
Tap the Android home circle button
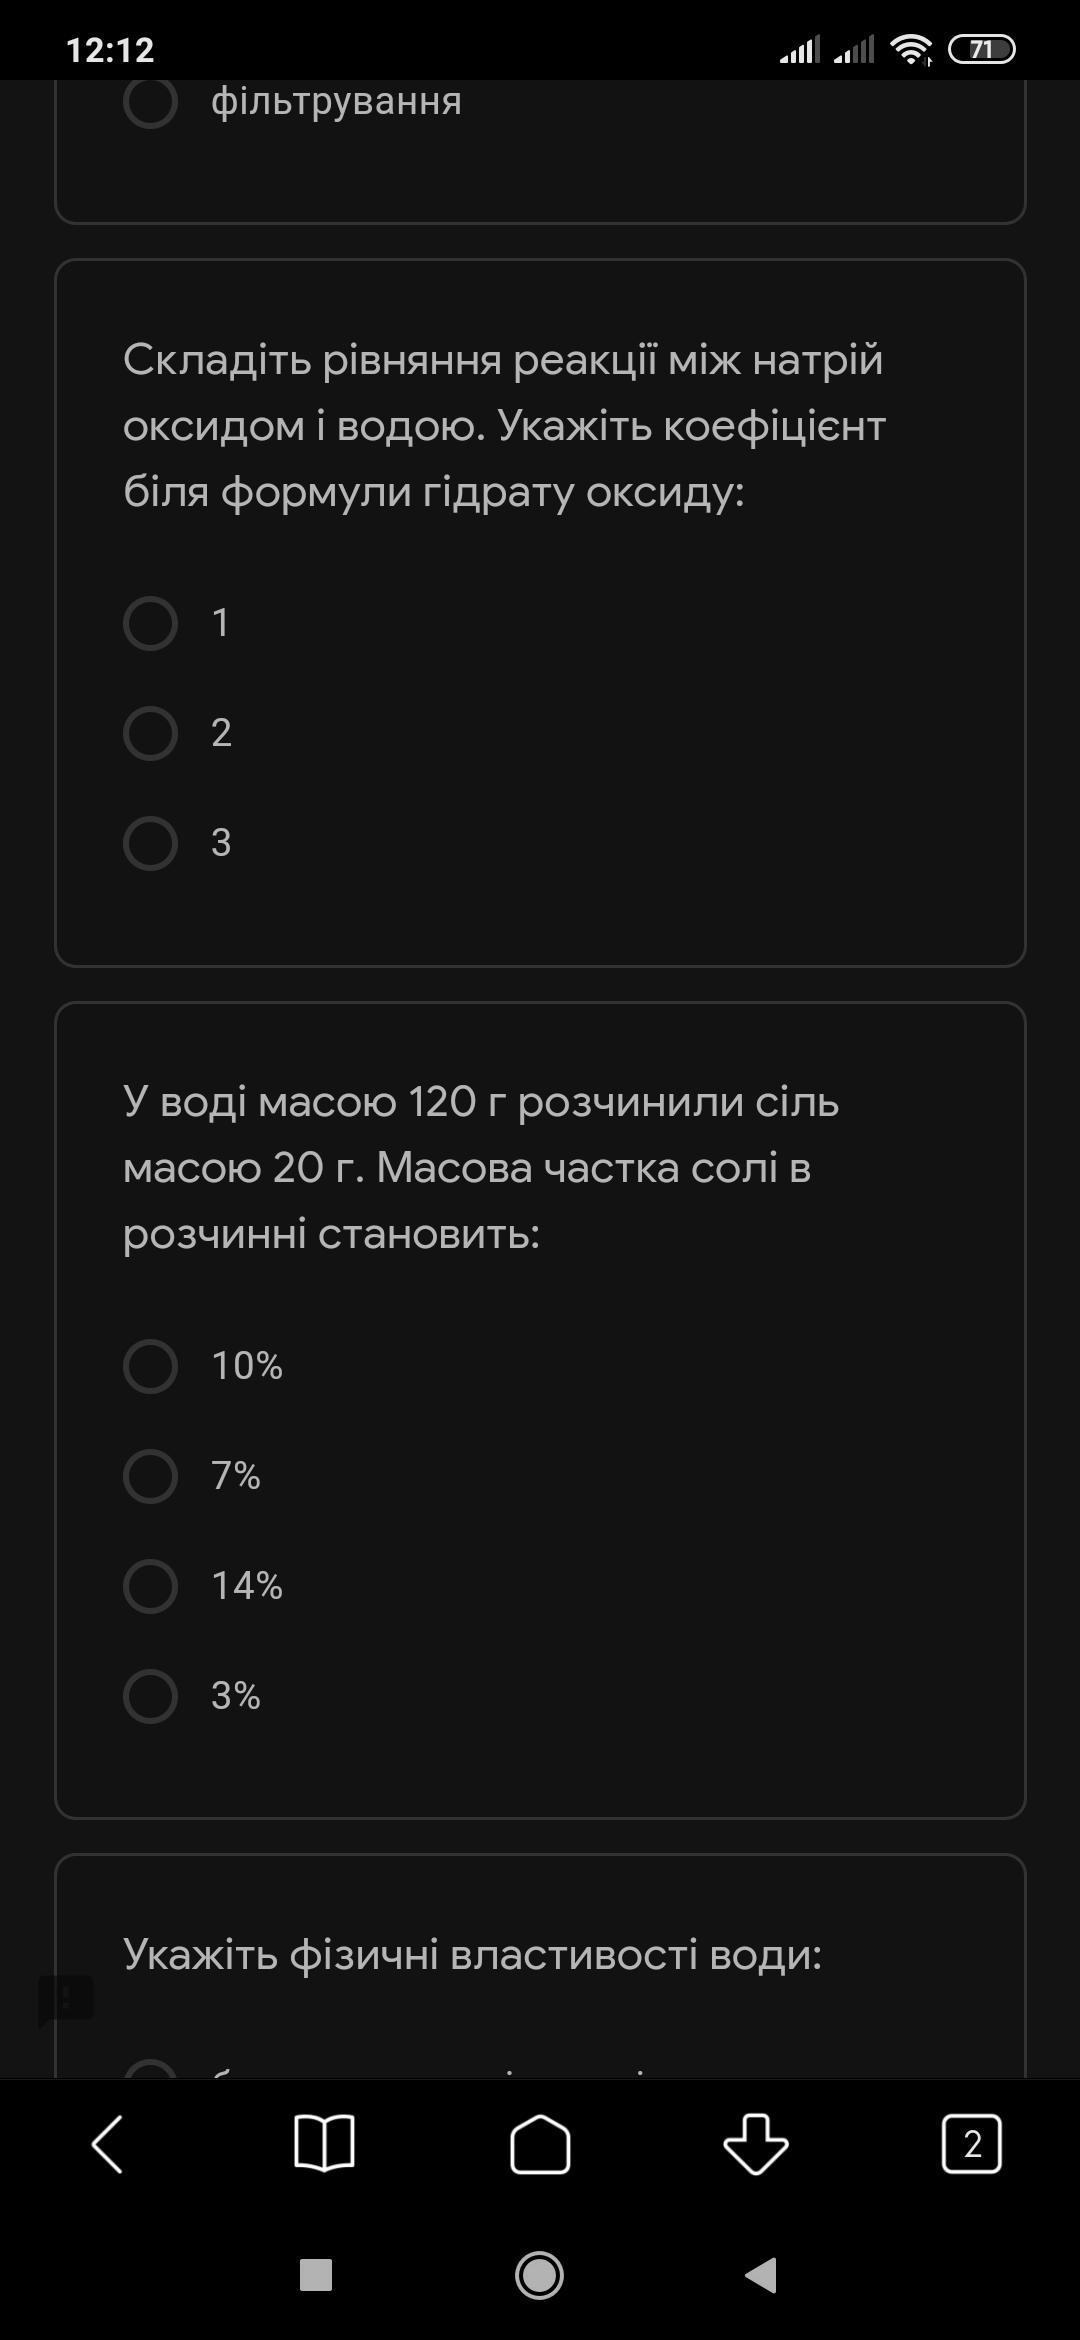[x=539, y=2275]
